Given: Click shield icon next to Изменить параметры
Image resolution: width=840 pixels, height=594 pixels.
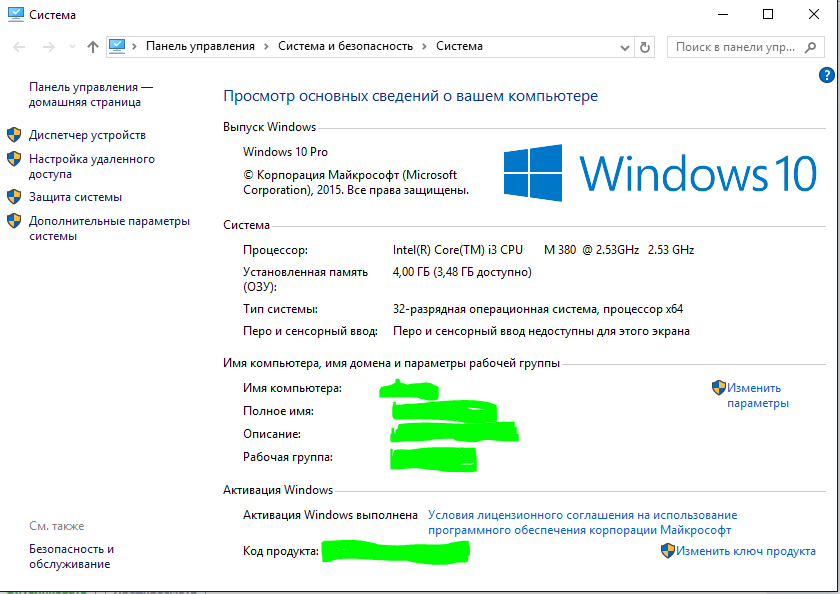Looking at the screenshot, I should pyautogui.click(x=718, y=387).
